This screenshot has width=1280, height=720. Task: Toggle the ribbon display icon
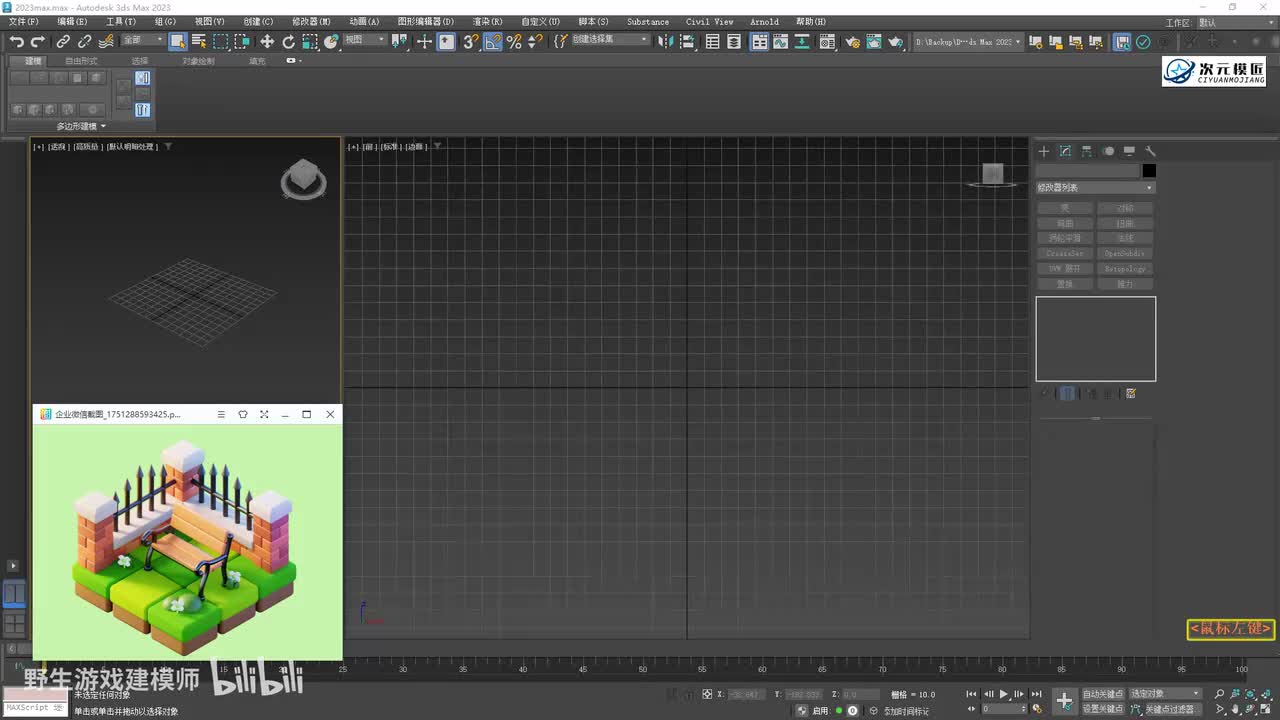[x=760, y=41]
